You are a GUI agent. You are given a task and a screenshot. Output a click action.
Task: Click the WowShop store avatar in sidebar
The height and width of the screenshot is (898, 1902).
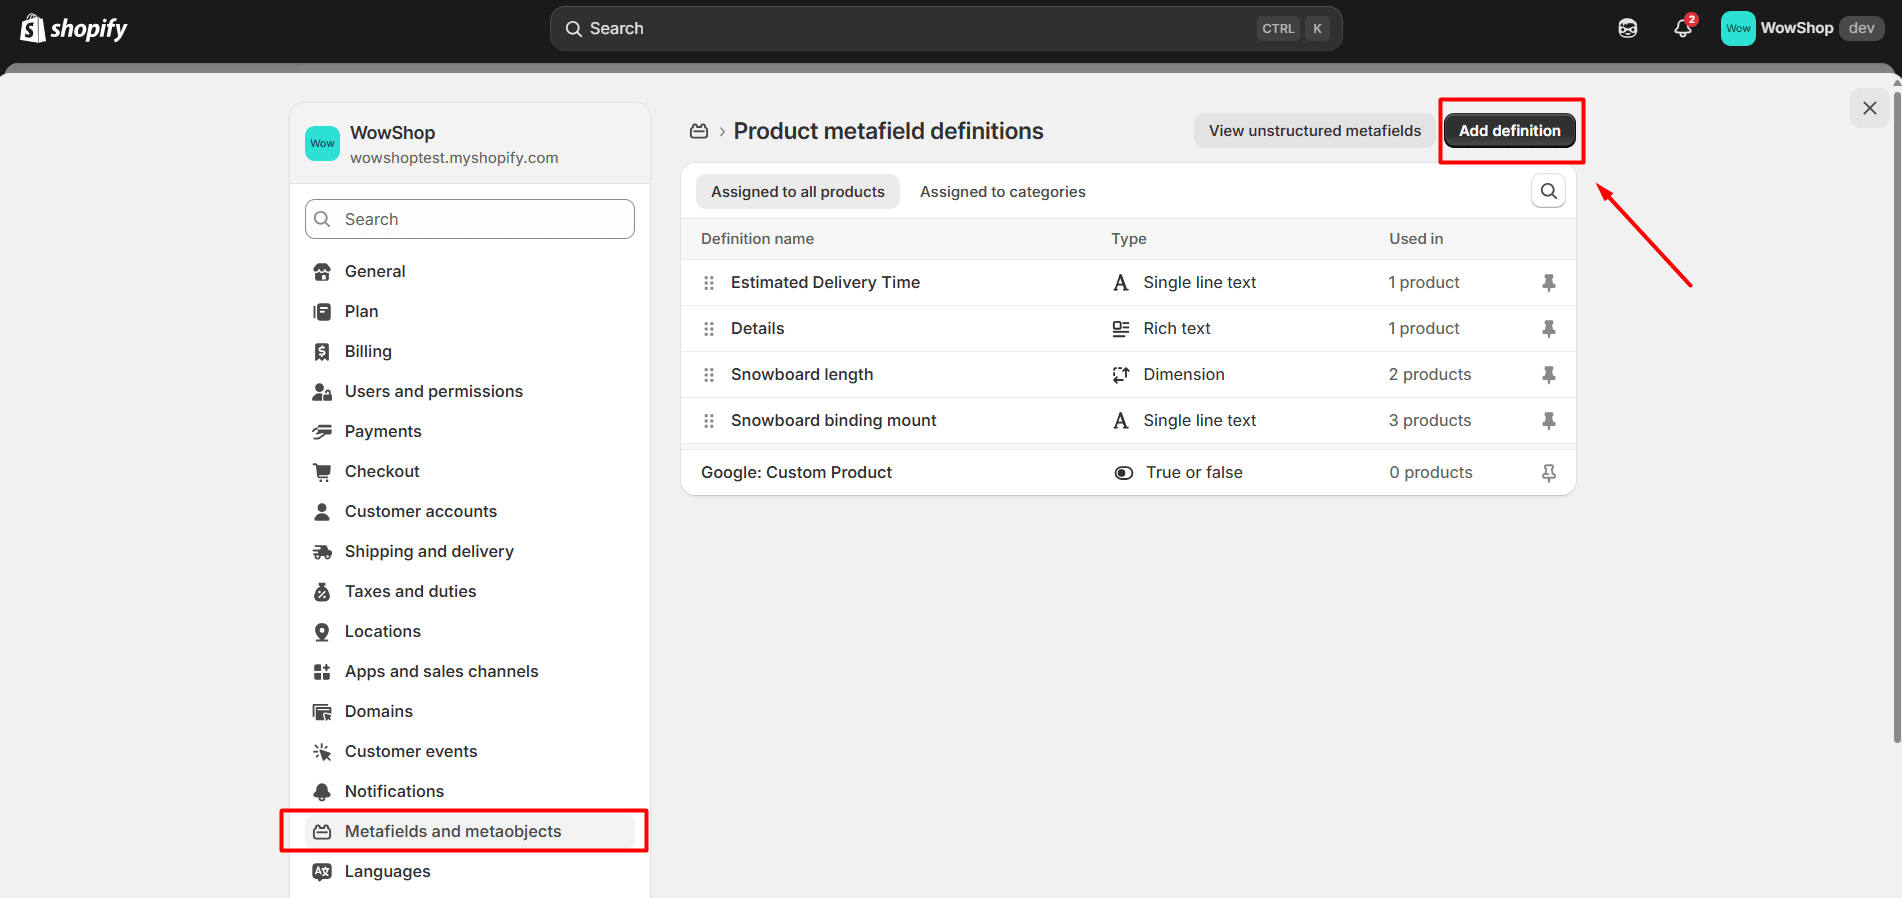click(x=322, y=144)
